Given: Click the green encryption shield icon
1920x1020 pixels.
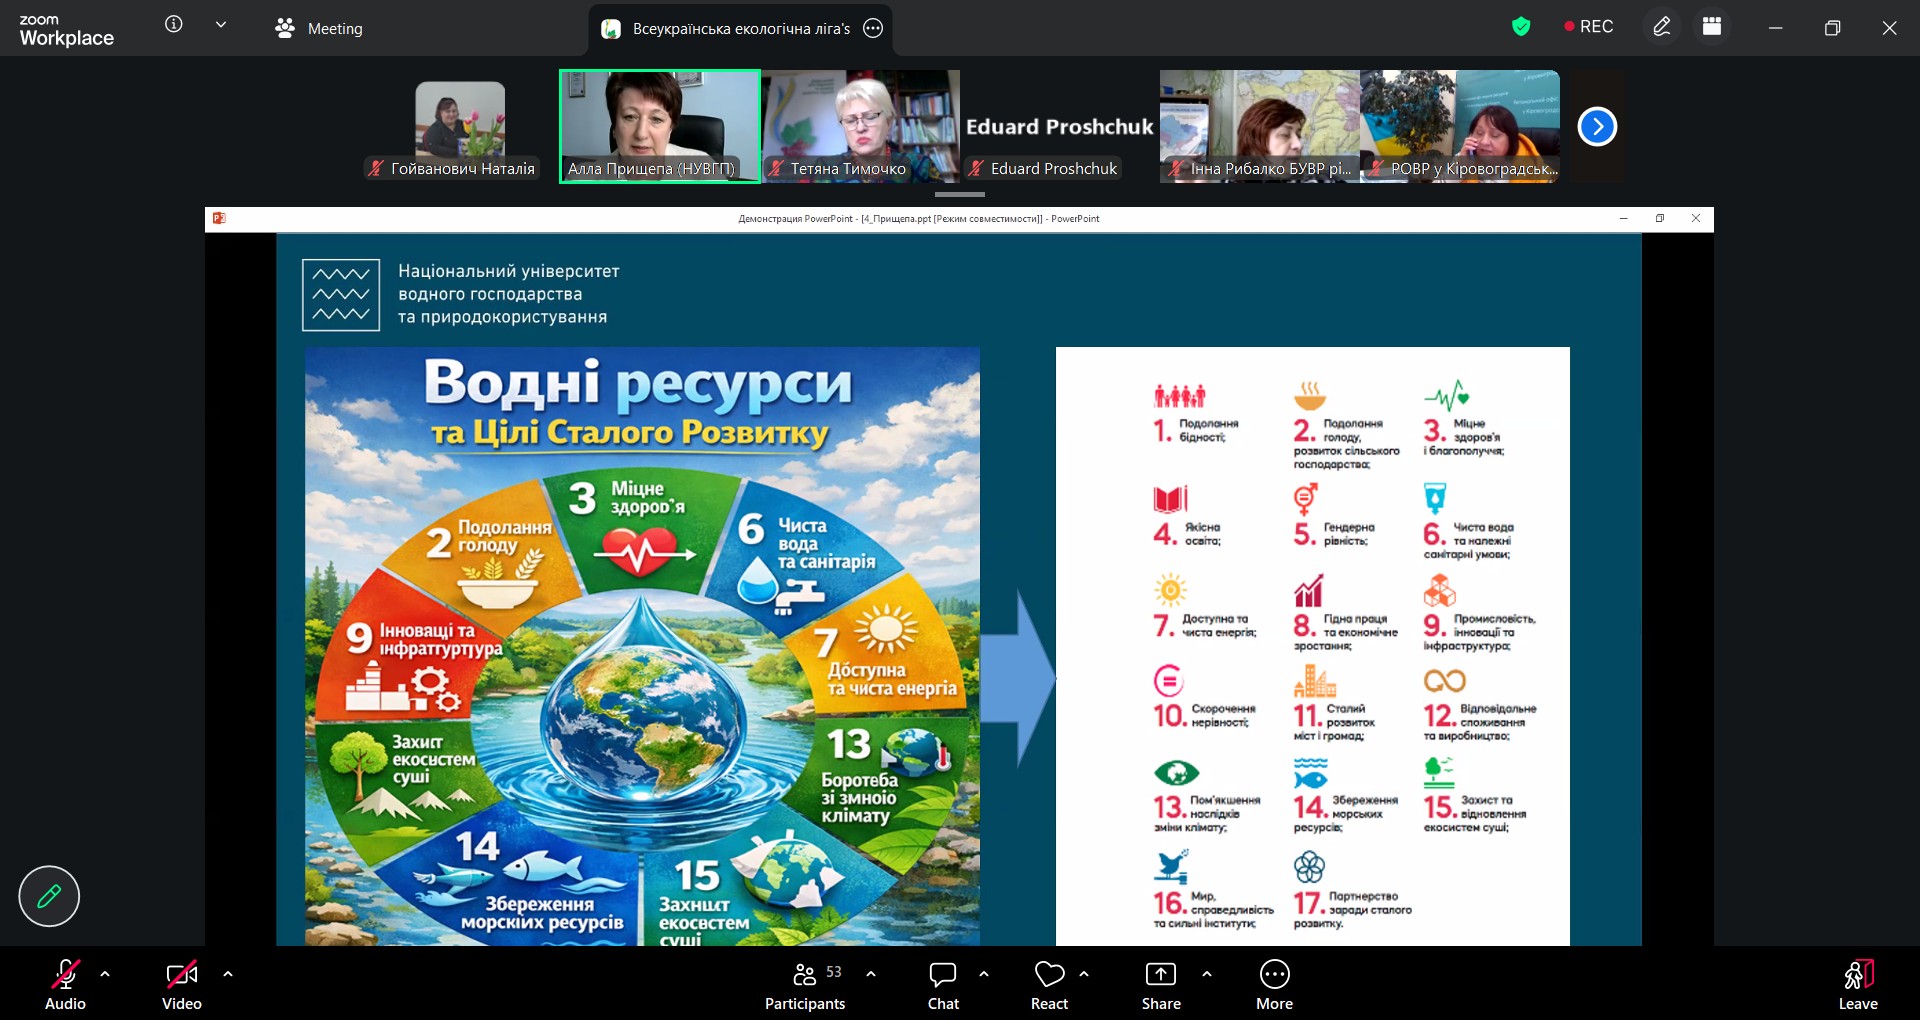Looking at the screenshot, I should coord(1521,27).
